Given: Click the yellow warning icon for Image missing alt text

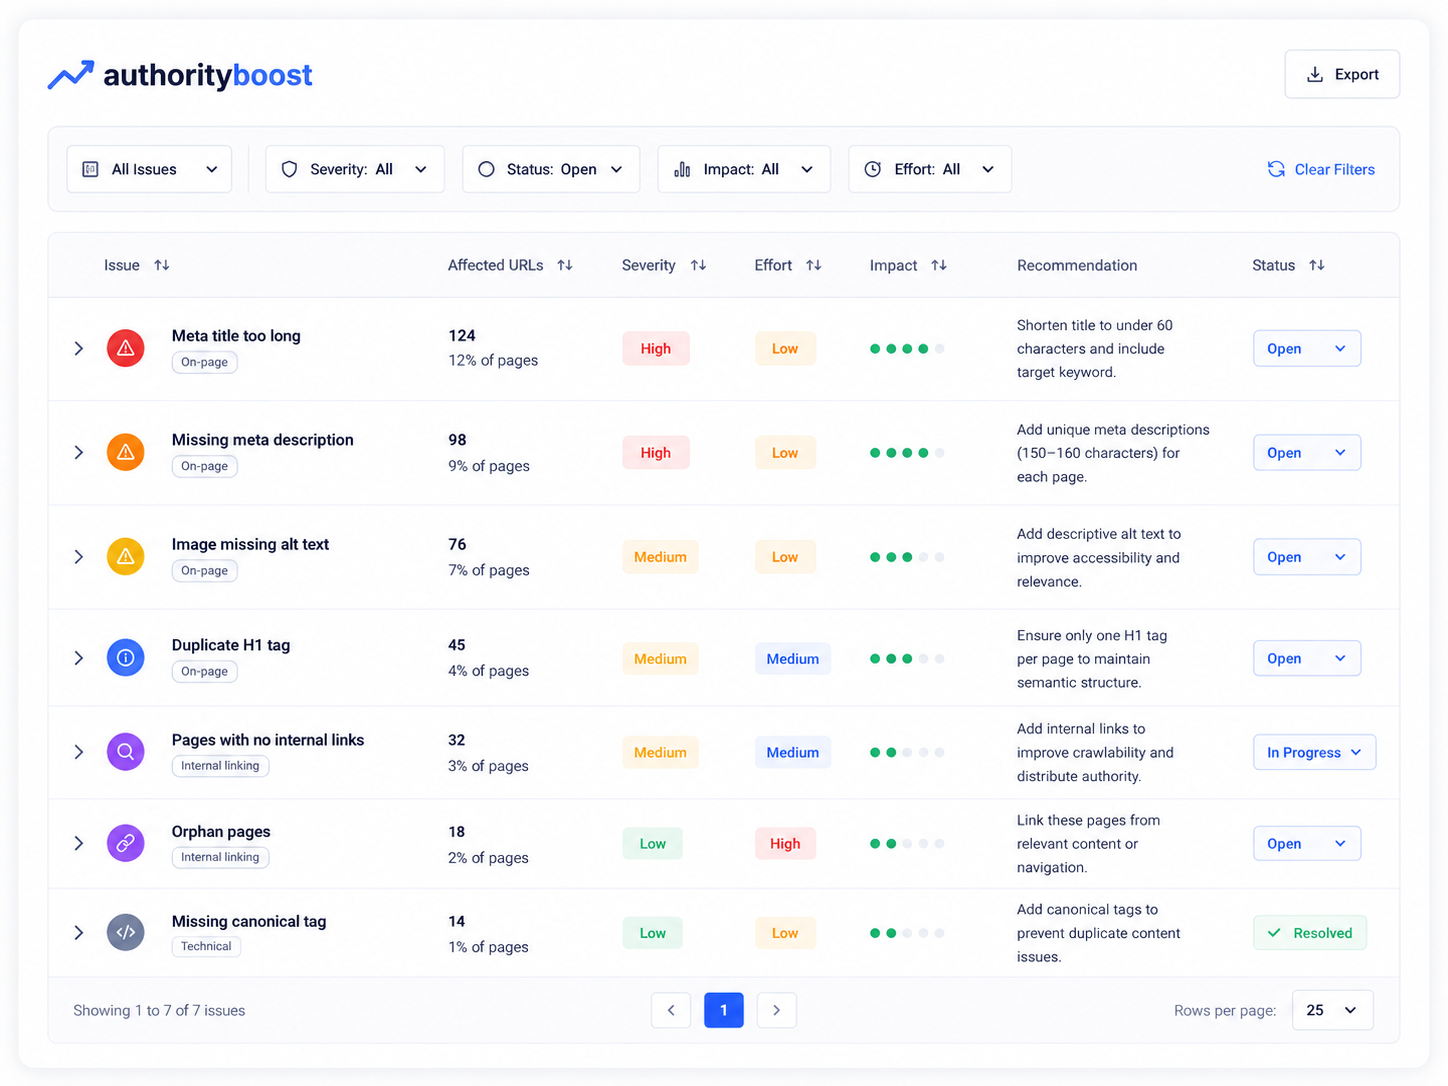Looking at the screenshot, I should click(x=126, y=556).
